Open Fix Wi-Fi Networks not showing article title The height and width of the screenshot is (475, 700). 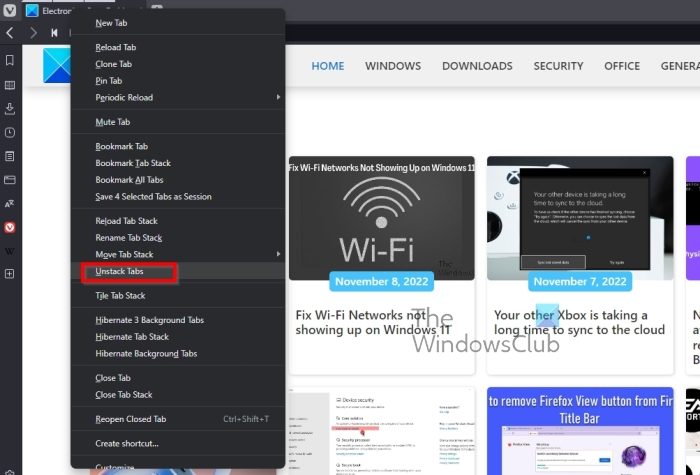click(x=373, y=322)
